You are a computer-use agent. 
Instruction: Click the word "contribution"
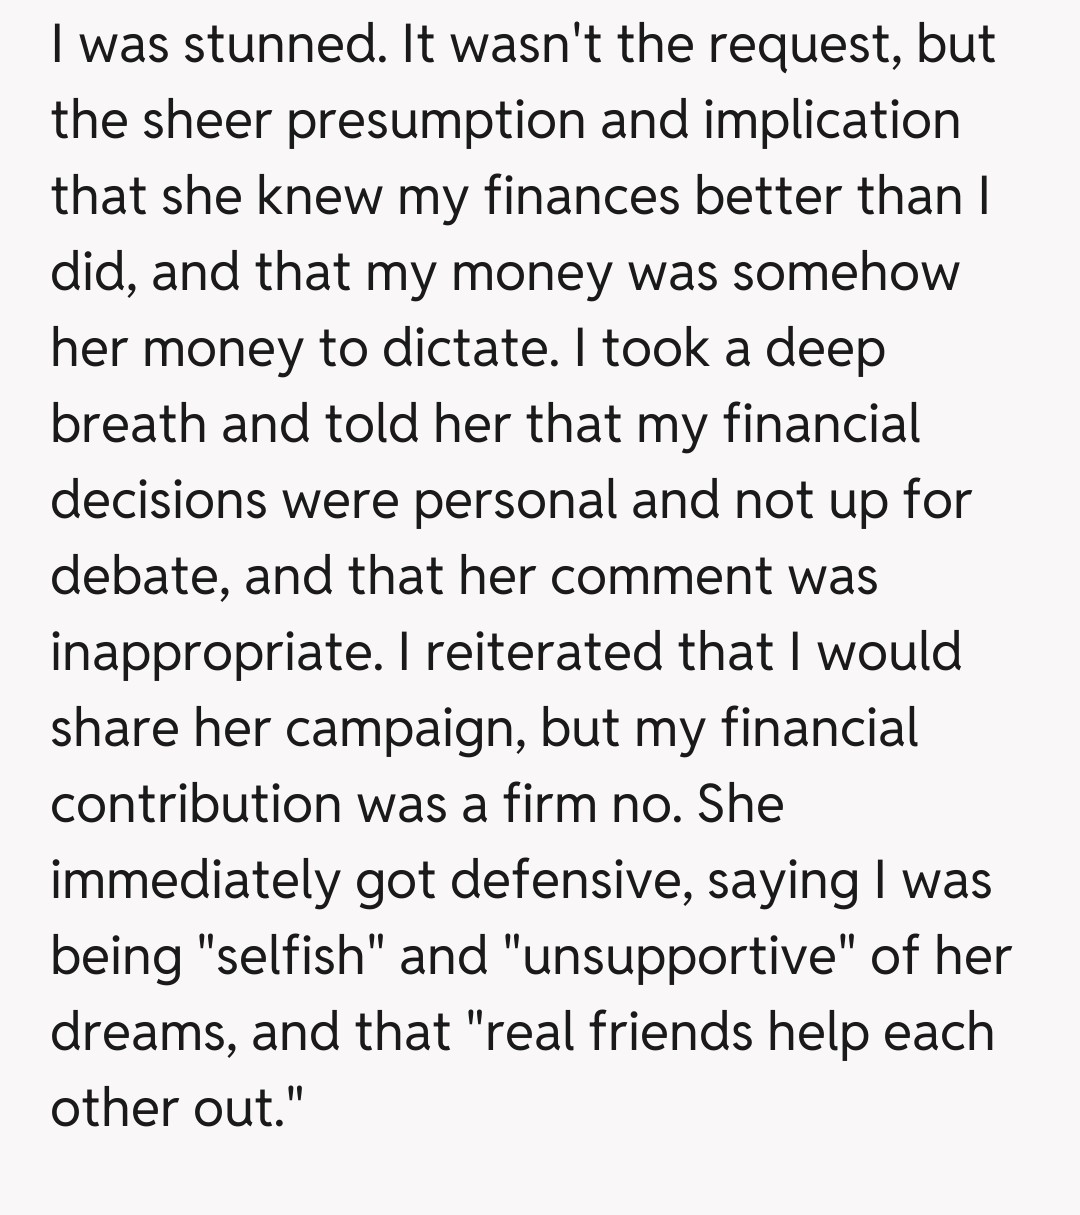click(x=196, y=805)
